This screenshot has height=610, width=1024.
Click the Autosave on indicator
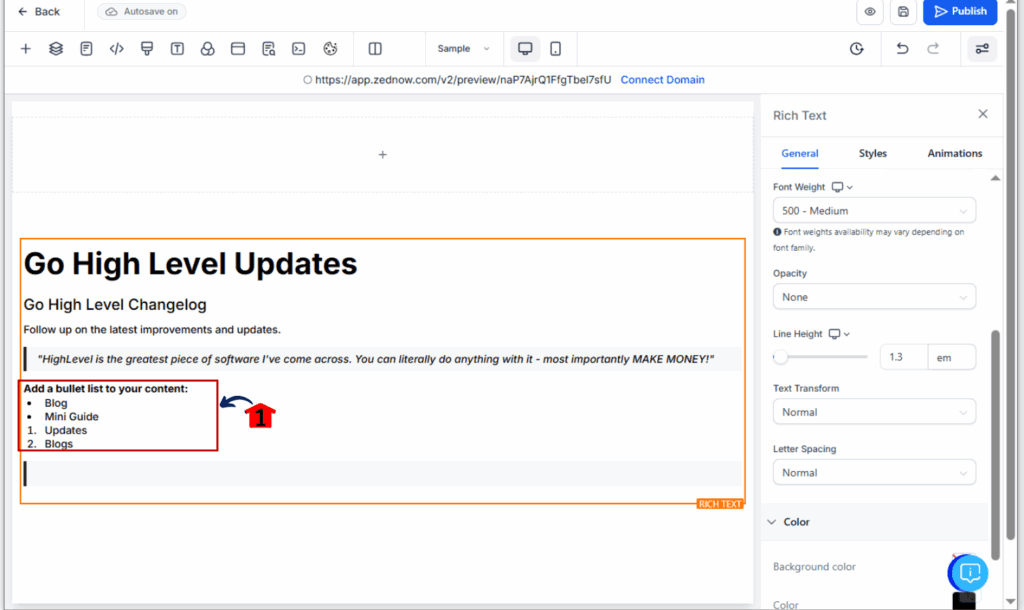142,12
